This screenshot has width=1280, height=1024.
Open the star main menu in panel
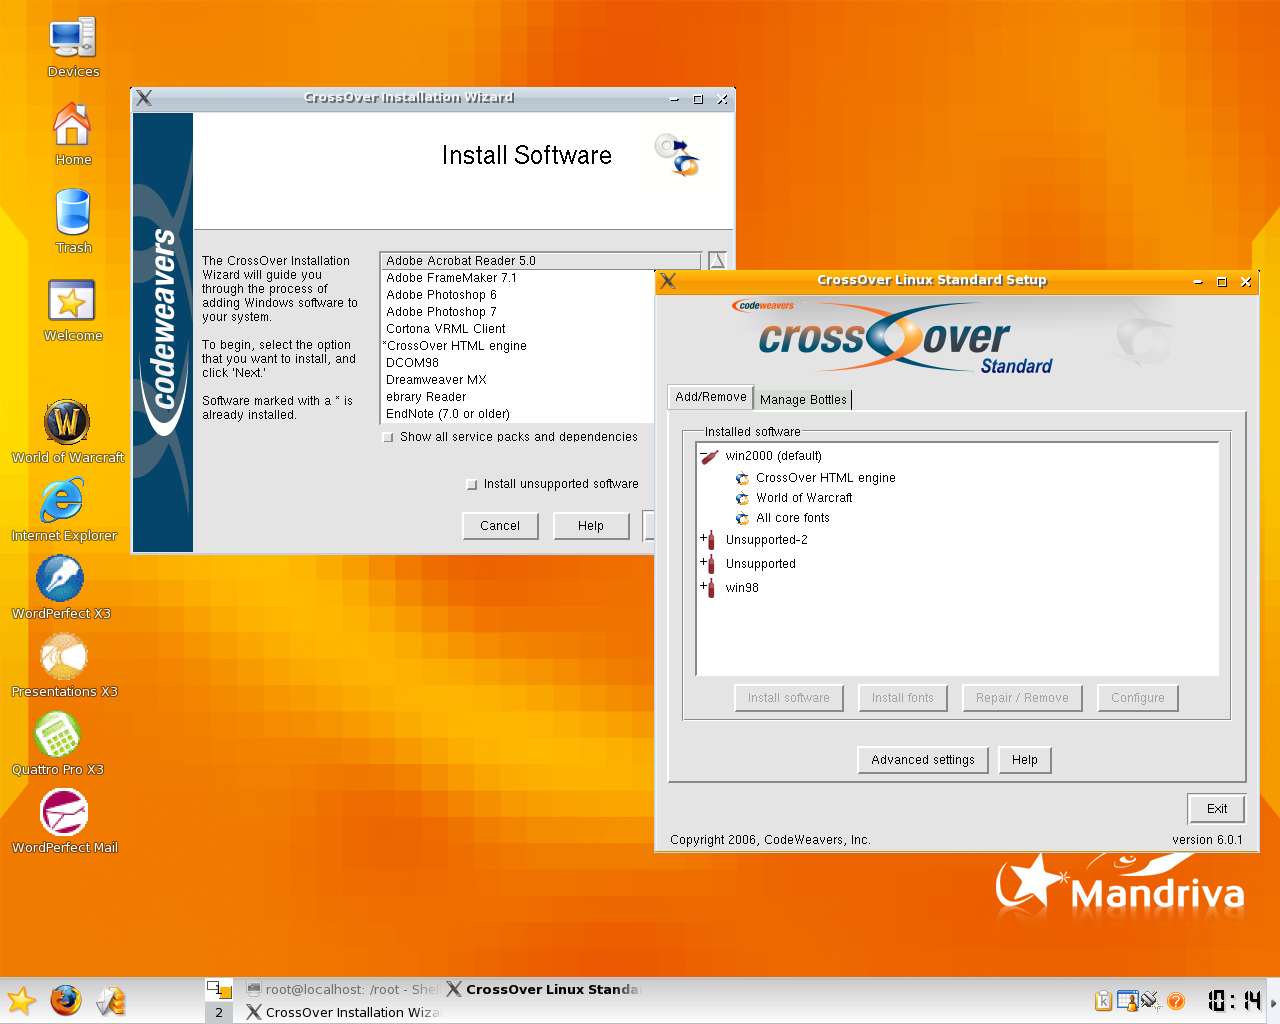coord(21,1000)
